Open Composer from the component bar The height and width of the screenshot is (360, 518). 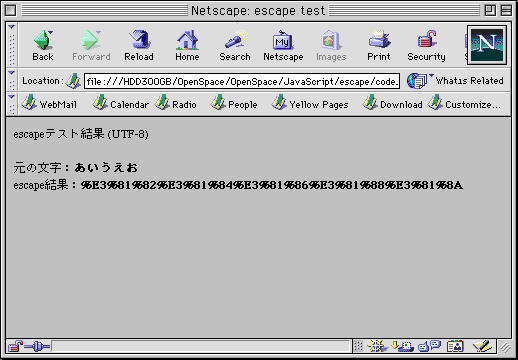[482, 347]
